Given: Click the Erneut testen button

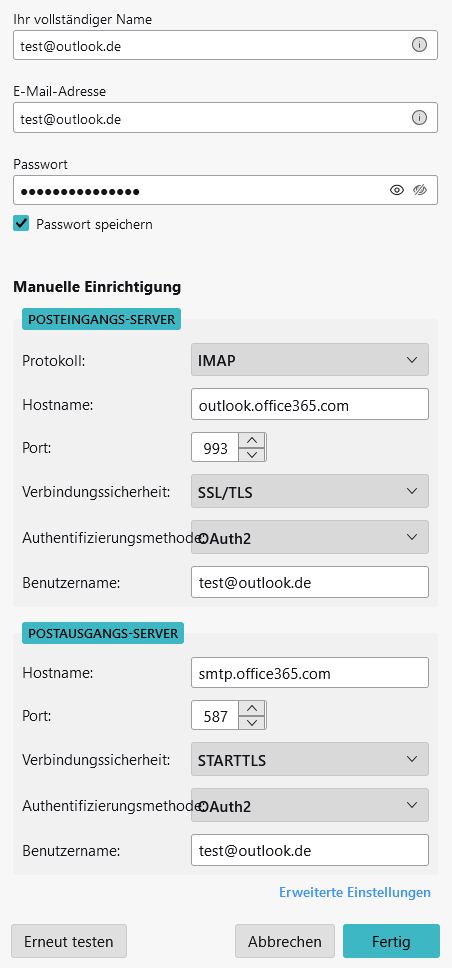Looking at the screenshot, I should [69, 941].
